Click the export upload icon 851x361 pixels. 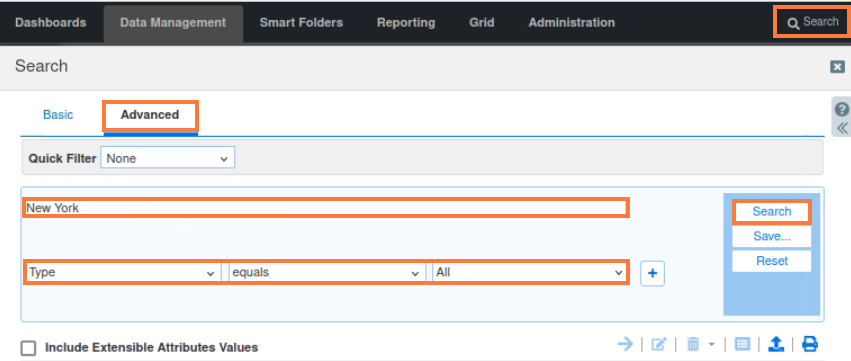(776, 344)
